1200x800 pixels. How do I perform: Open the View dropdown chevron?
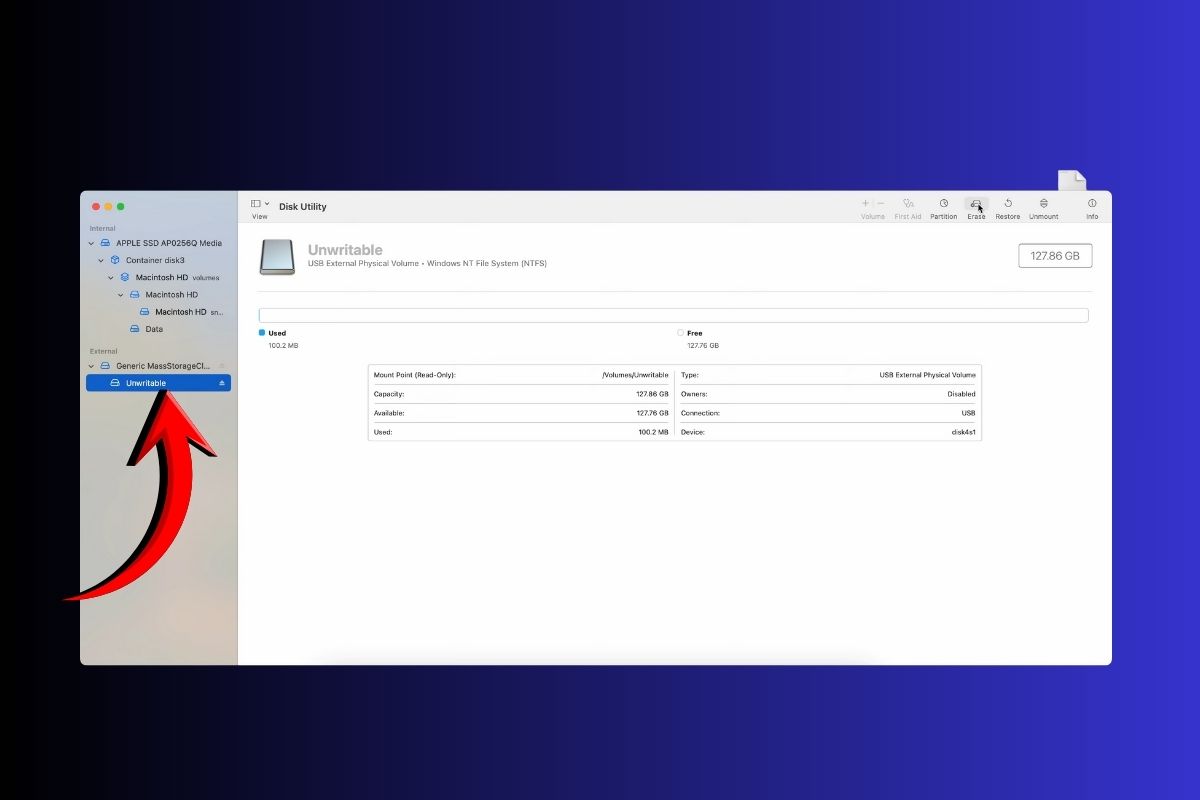point(267,204)
